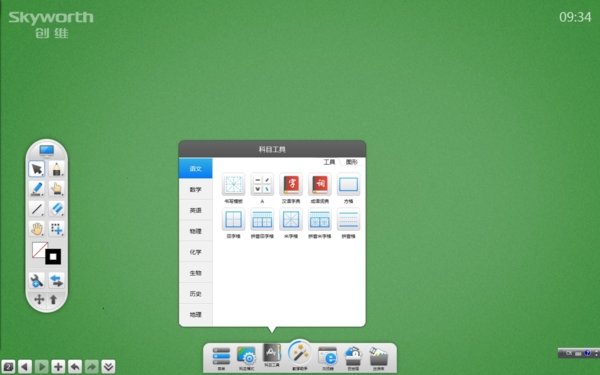The width and height of the screenshot is (600, 375).
Task: Select the 化学 subject tab
Action: tap(196, 252)
